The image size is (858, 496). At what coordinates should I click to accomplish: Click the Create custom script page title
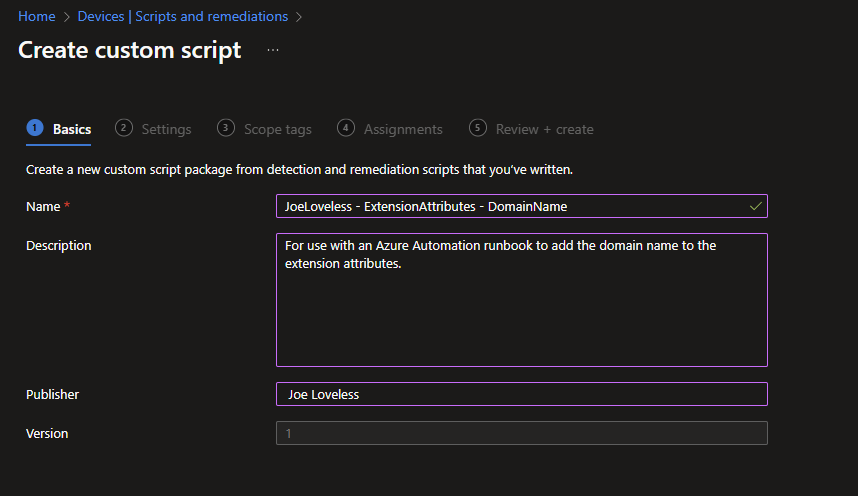coord(130,50)
